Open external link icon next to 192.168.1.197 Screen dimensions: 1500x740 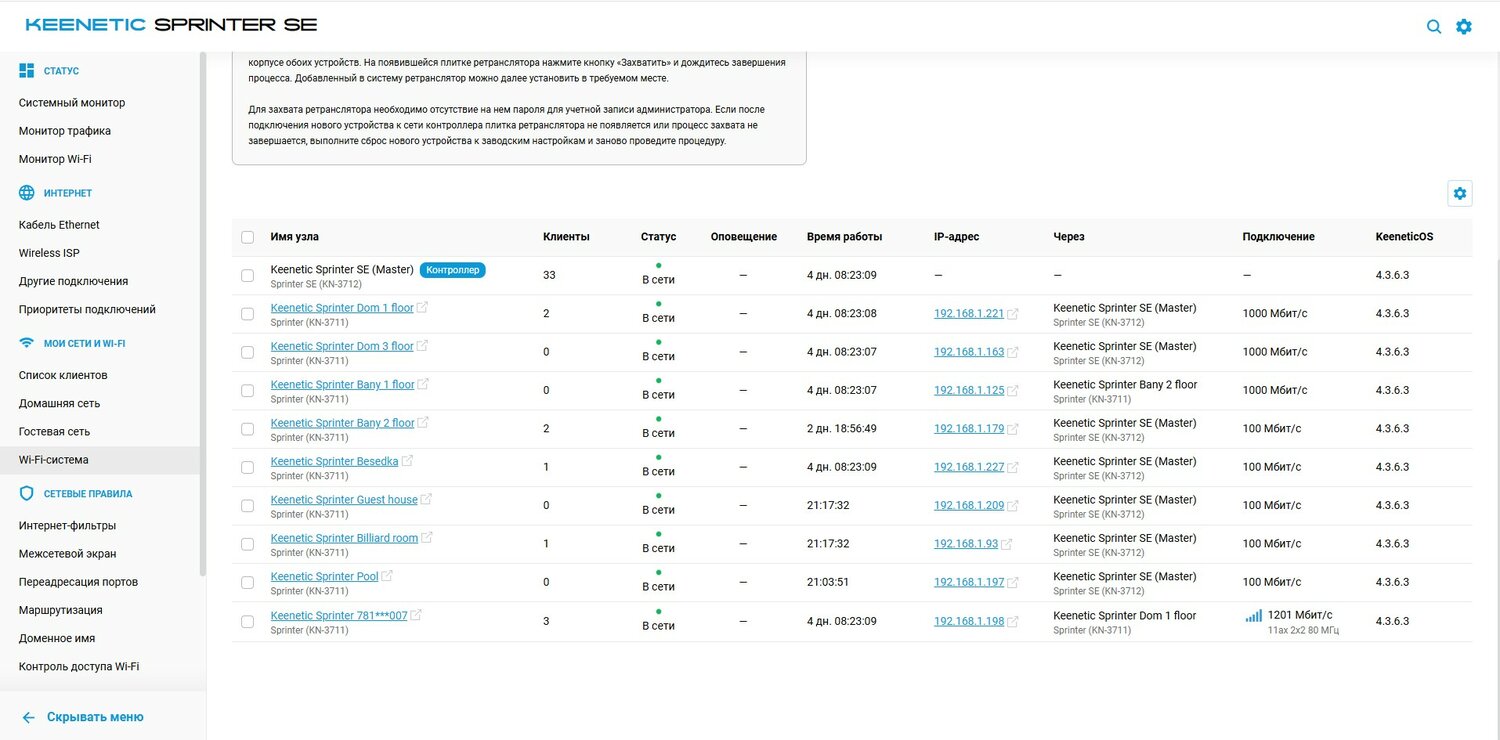[1013, 582]
